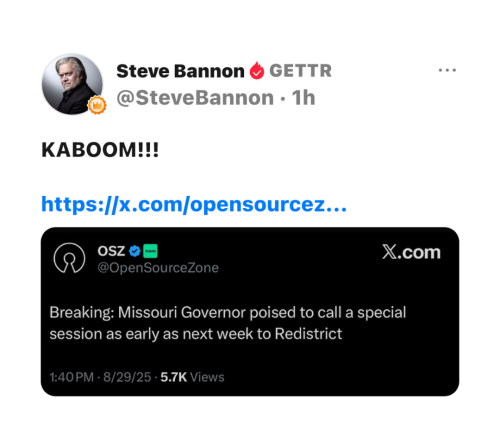Click the OSZ open-source keyhole logo

click(69, 258)
